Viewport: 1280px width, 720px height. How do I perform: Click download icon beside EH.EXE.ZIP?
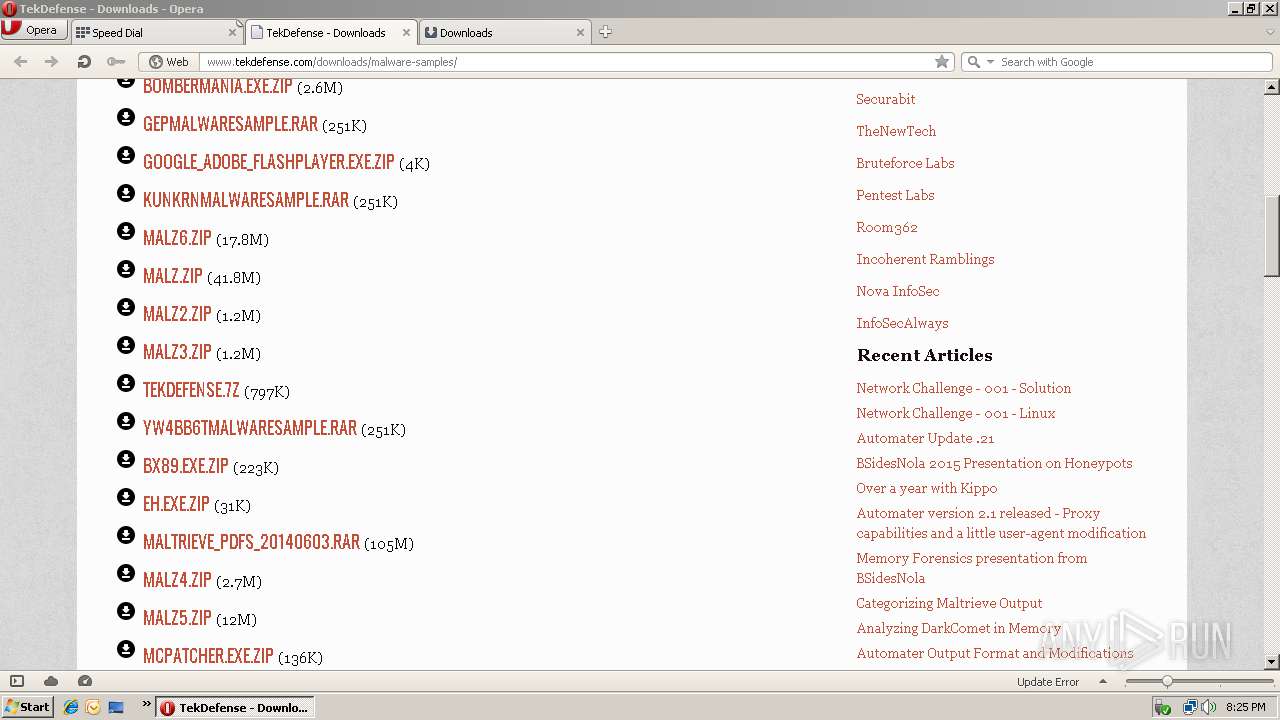126,497
